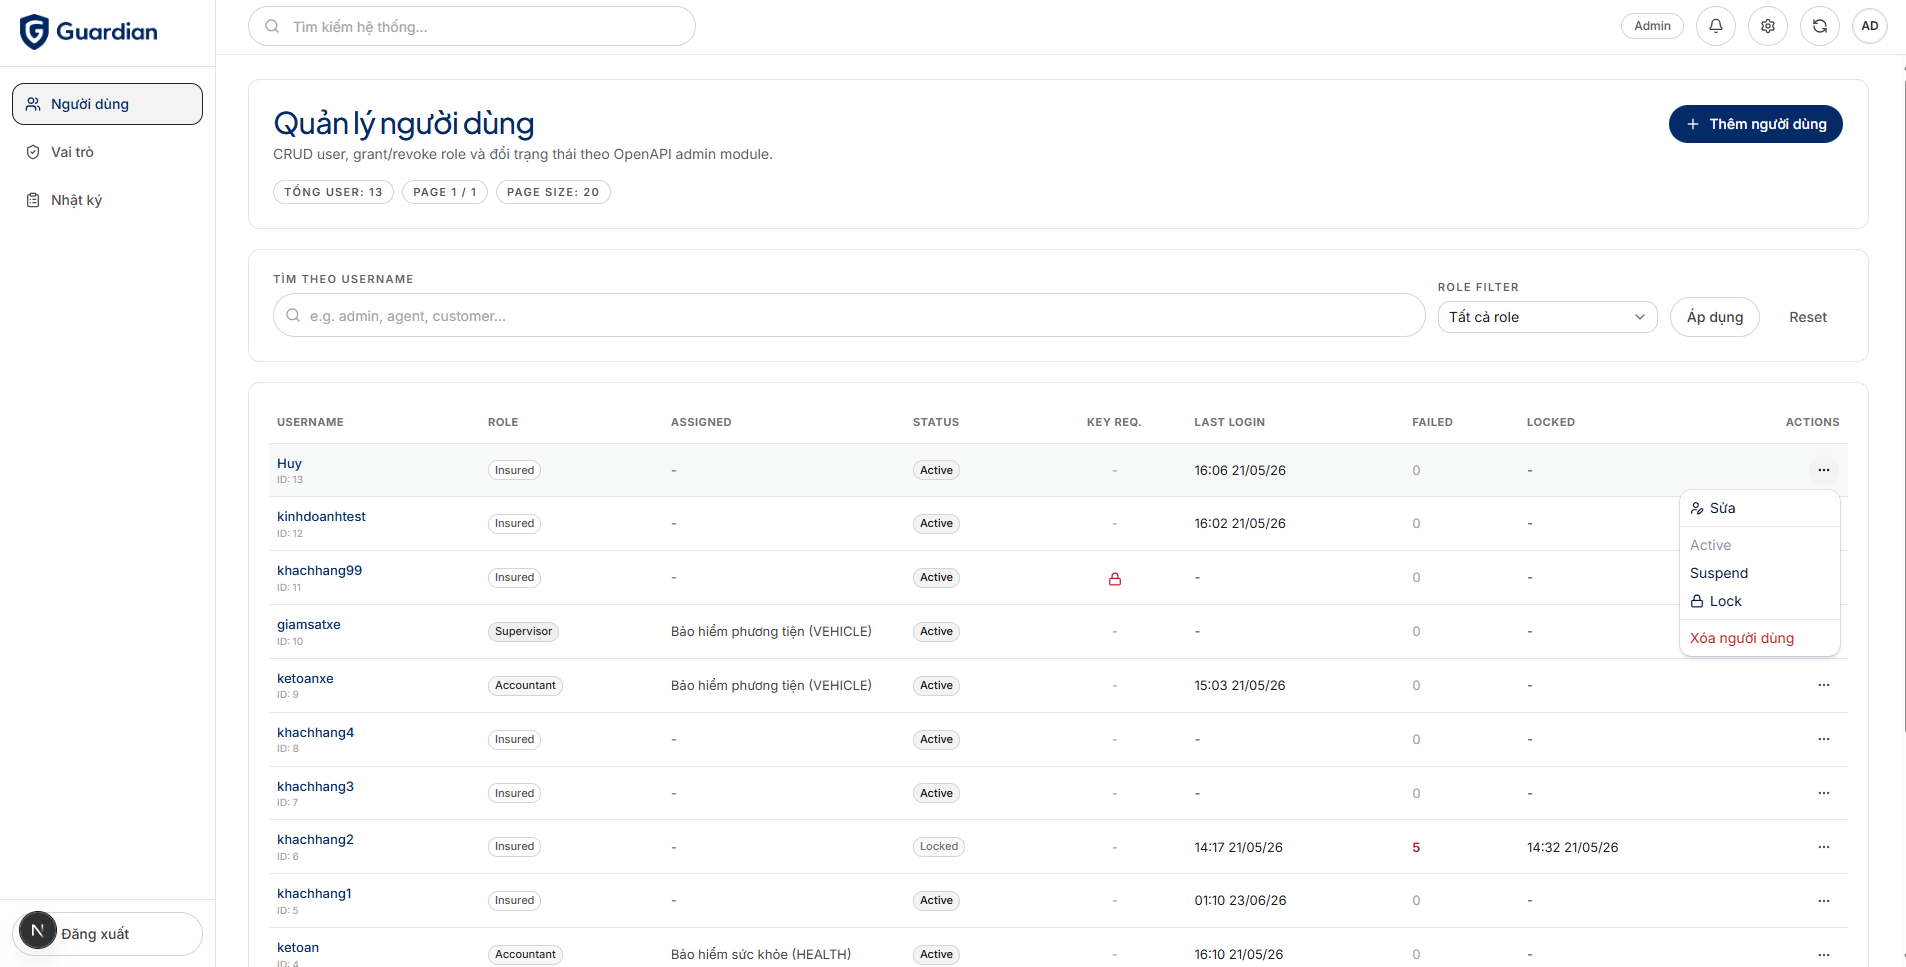Click username ketoanxe
This screenshot has width=1906, height=967.
(305, 678)
